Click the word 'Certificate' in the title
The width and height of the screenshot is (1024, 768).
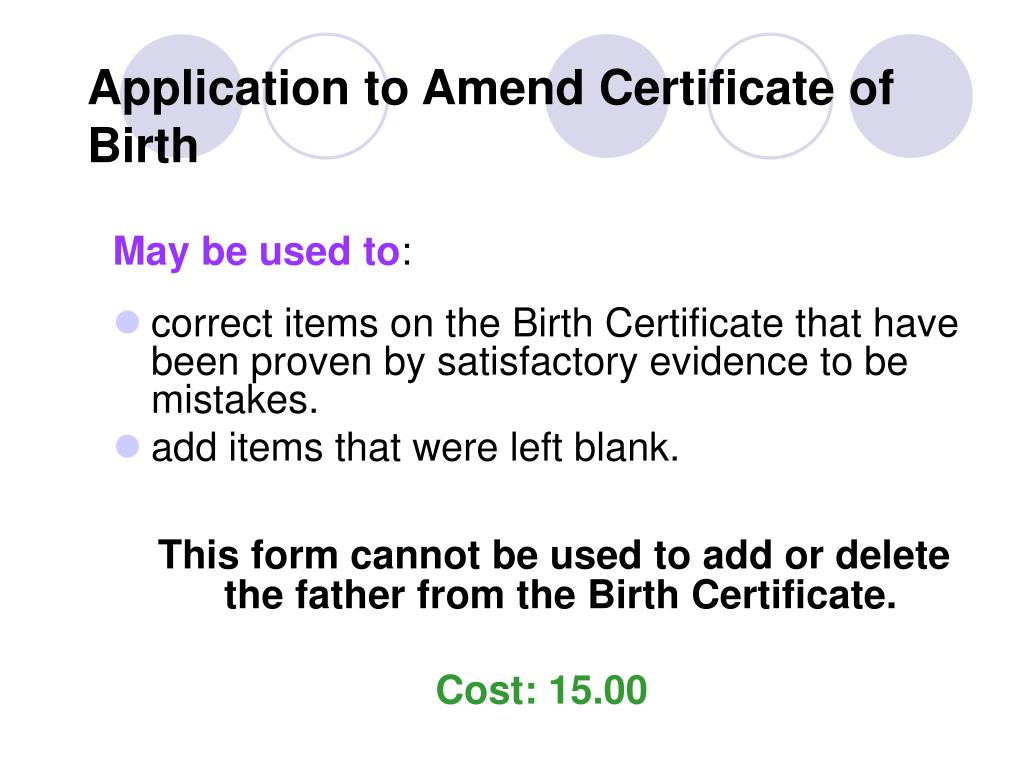point(716,88)
